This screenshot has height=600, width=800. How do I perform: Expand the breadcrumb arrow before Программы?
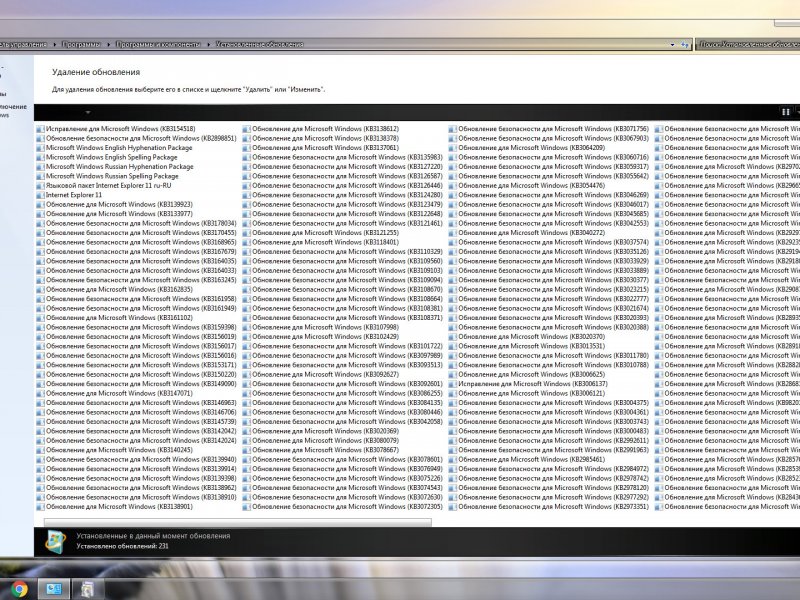coord(55,44)
